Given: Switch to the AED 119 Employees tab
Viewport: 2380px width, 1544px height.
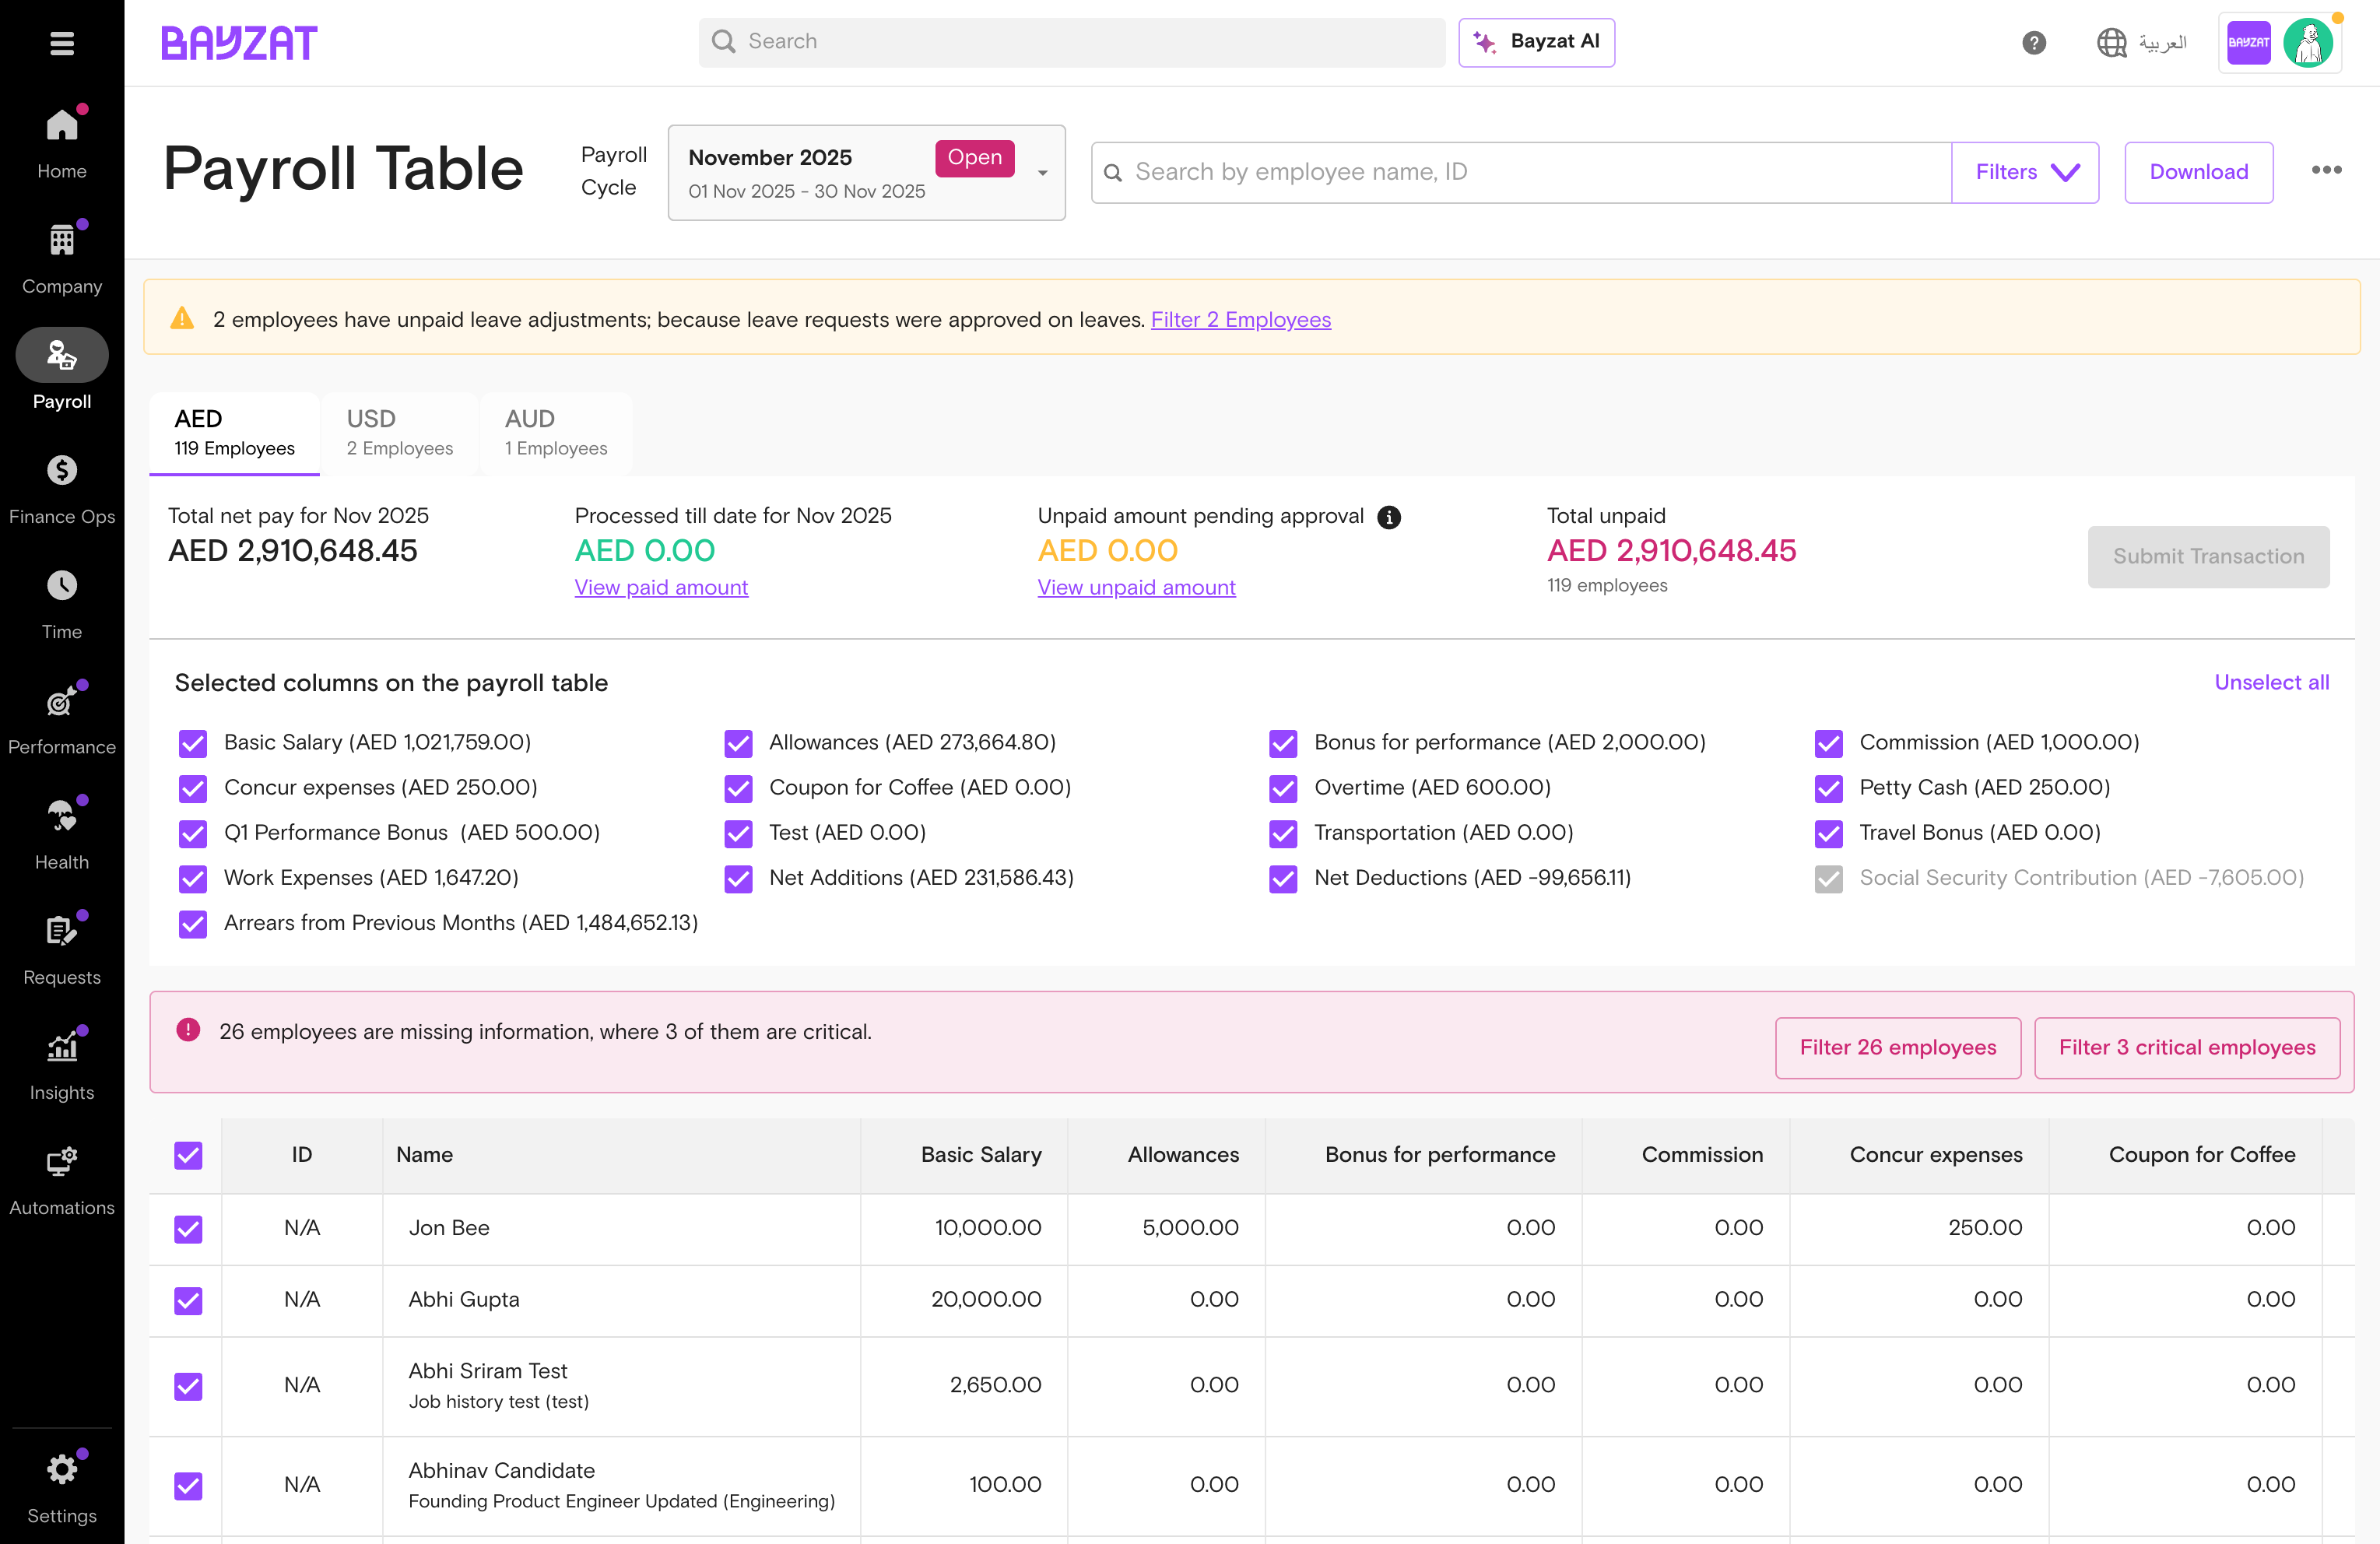Looking at the screenshot, I should point(234,433).
